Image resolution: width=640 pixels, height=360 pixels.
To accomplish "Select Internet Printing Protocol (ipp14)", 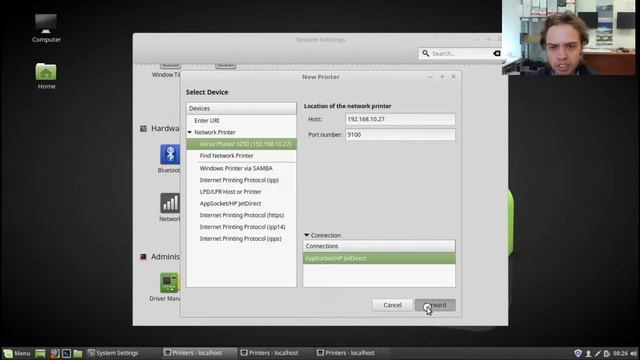I will tap(241, 227).
